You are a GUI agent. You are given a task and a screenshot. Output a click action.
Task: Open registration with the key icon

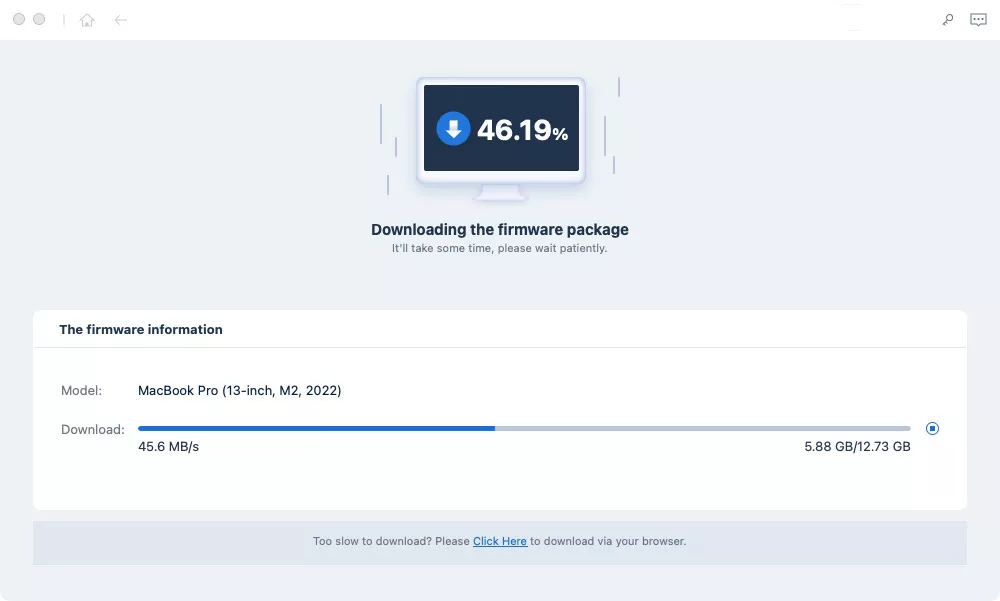[x=947, y=19]
